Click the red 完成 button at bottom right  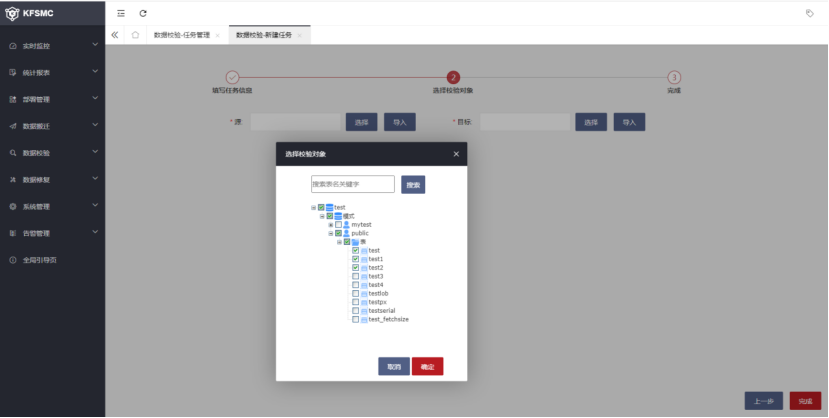click(x=805, y=401)
